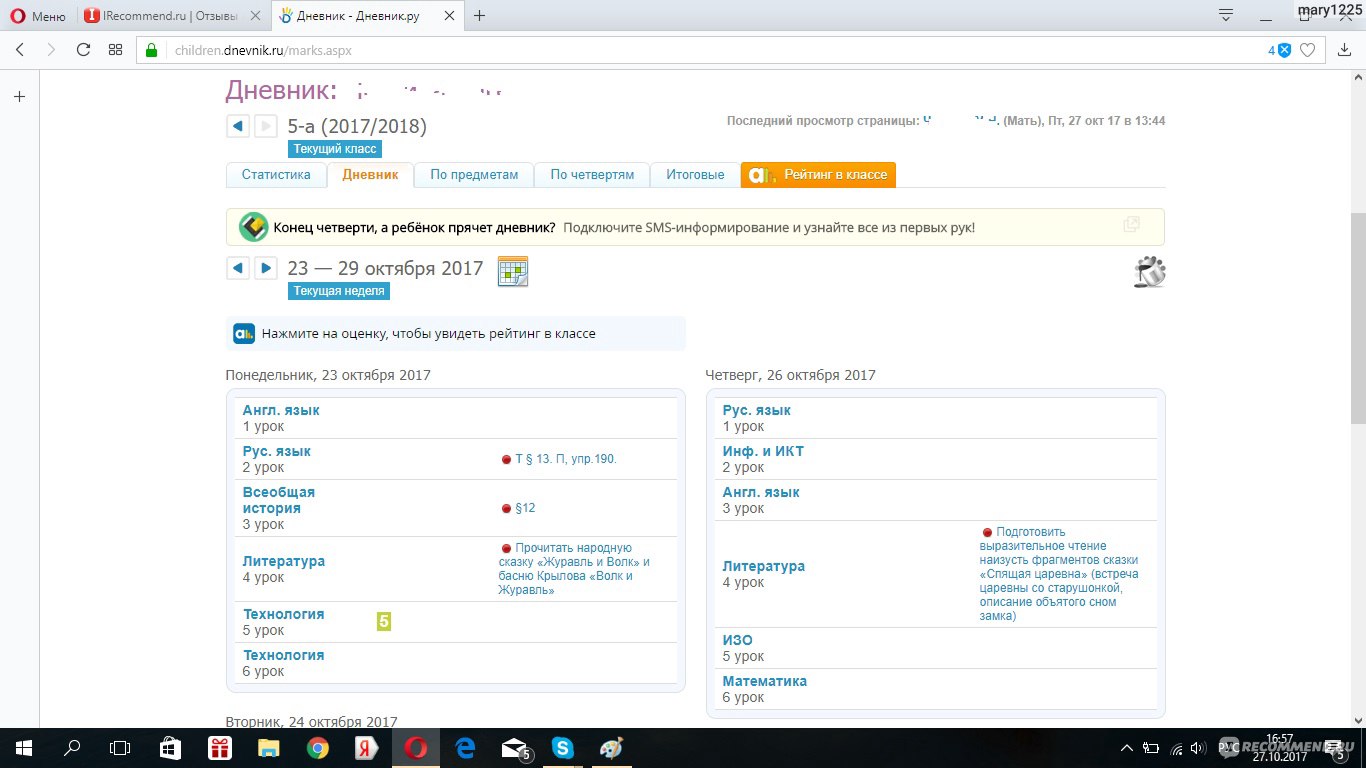This screenshot has height=768, width=1366.
Task: Select the Дневник tab
Action: 370,174
